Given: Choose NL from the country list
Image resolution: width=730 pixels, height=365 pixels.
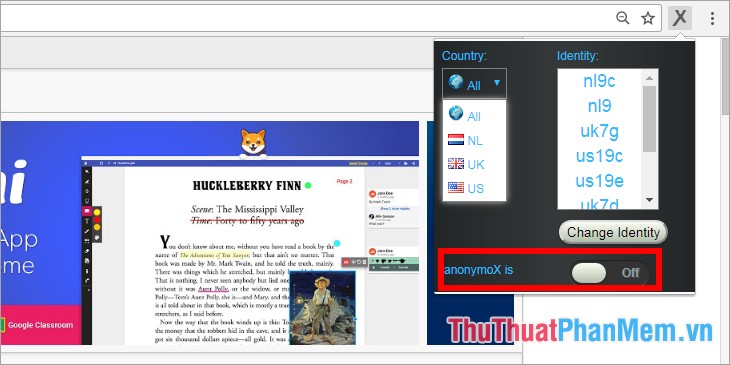Looking at the screenshot, I should tap(474, 140).
